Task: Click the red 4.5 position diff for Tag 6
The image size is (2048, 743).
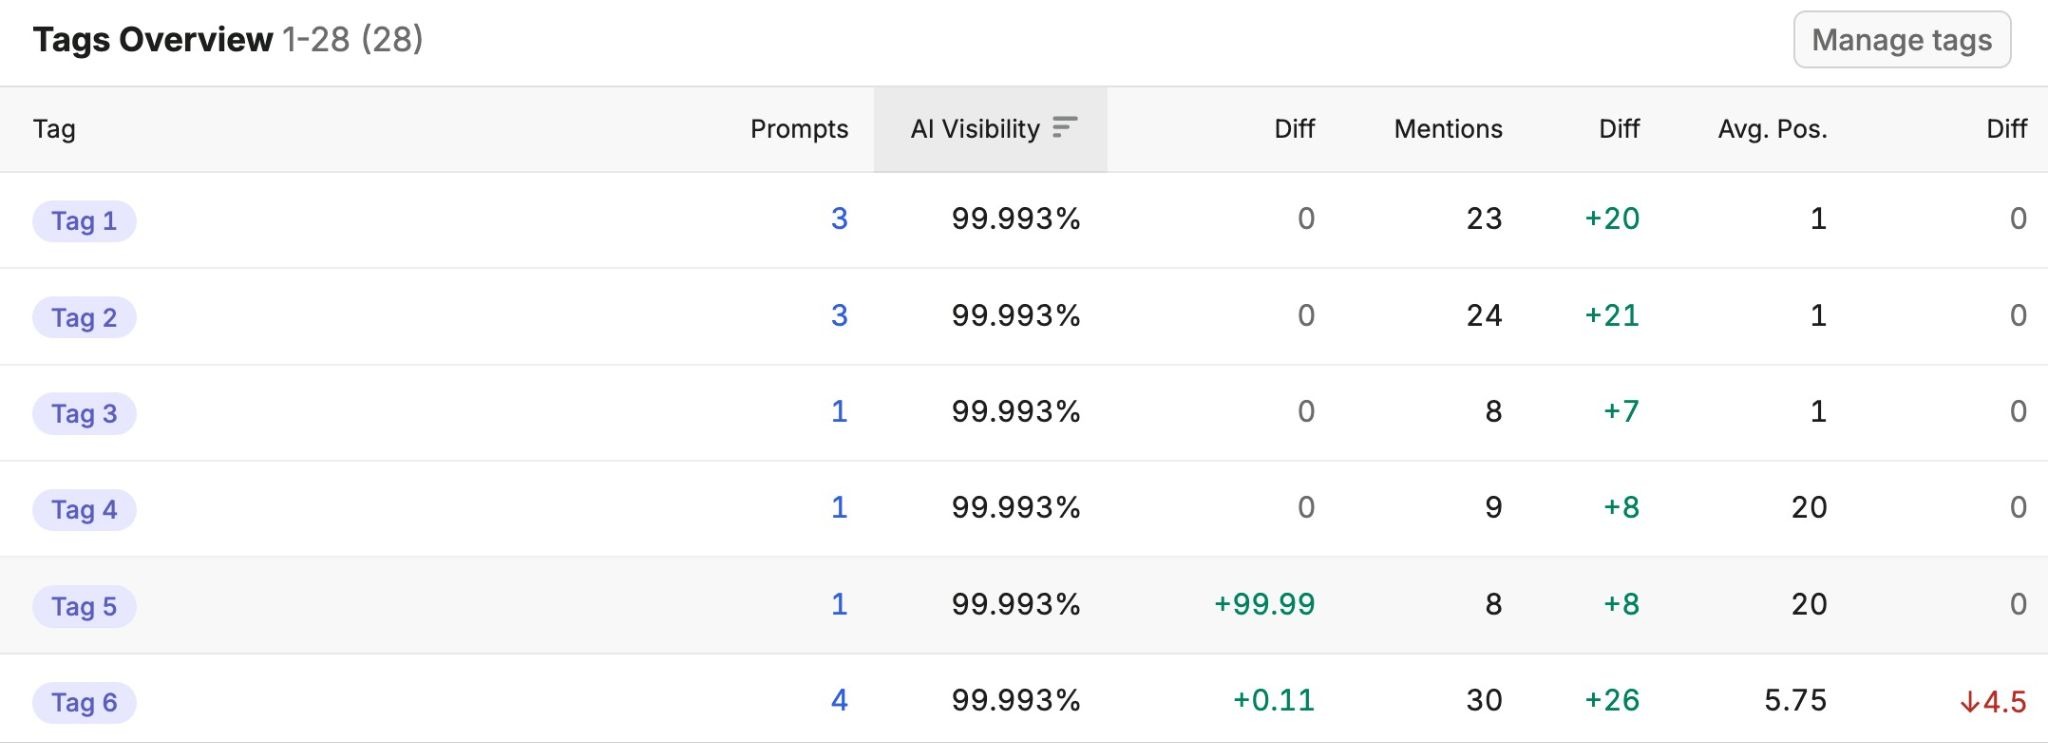Action: point(1993,702)
